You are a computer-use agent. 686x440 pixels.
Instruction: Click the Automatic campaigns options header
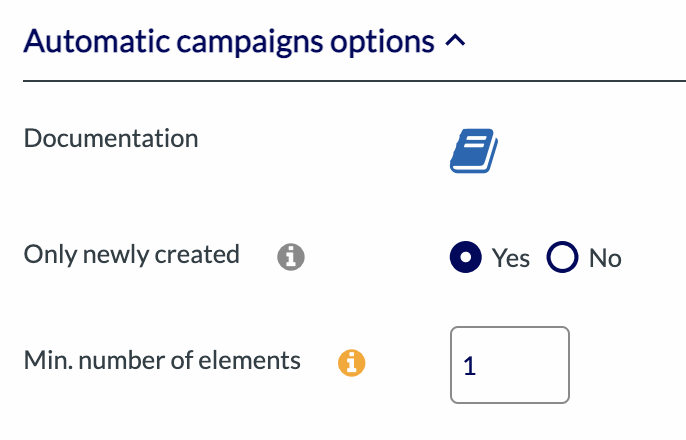click(229, 42)
